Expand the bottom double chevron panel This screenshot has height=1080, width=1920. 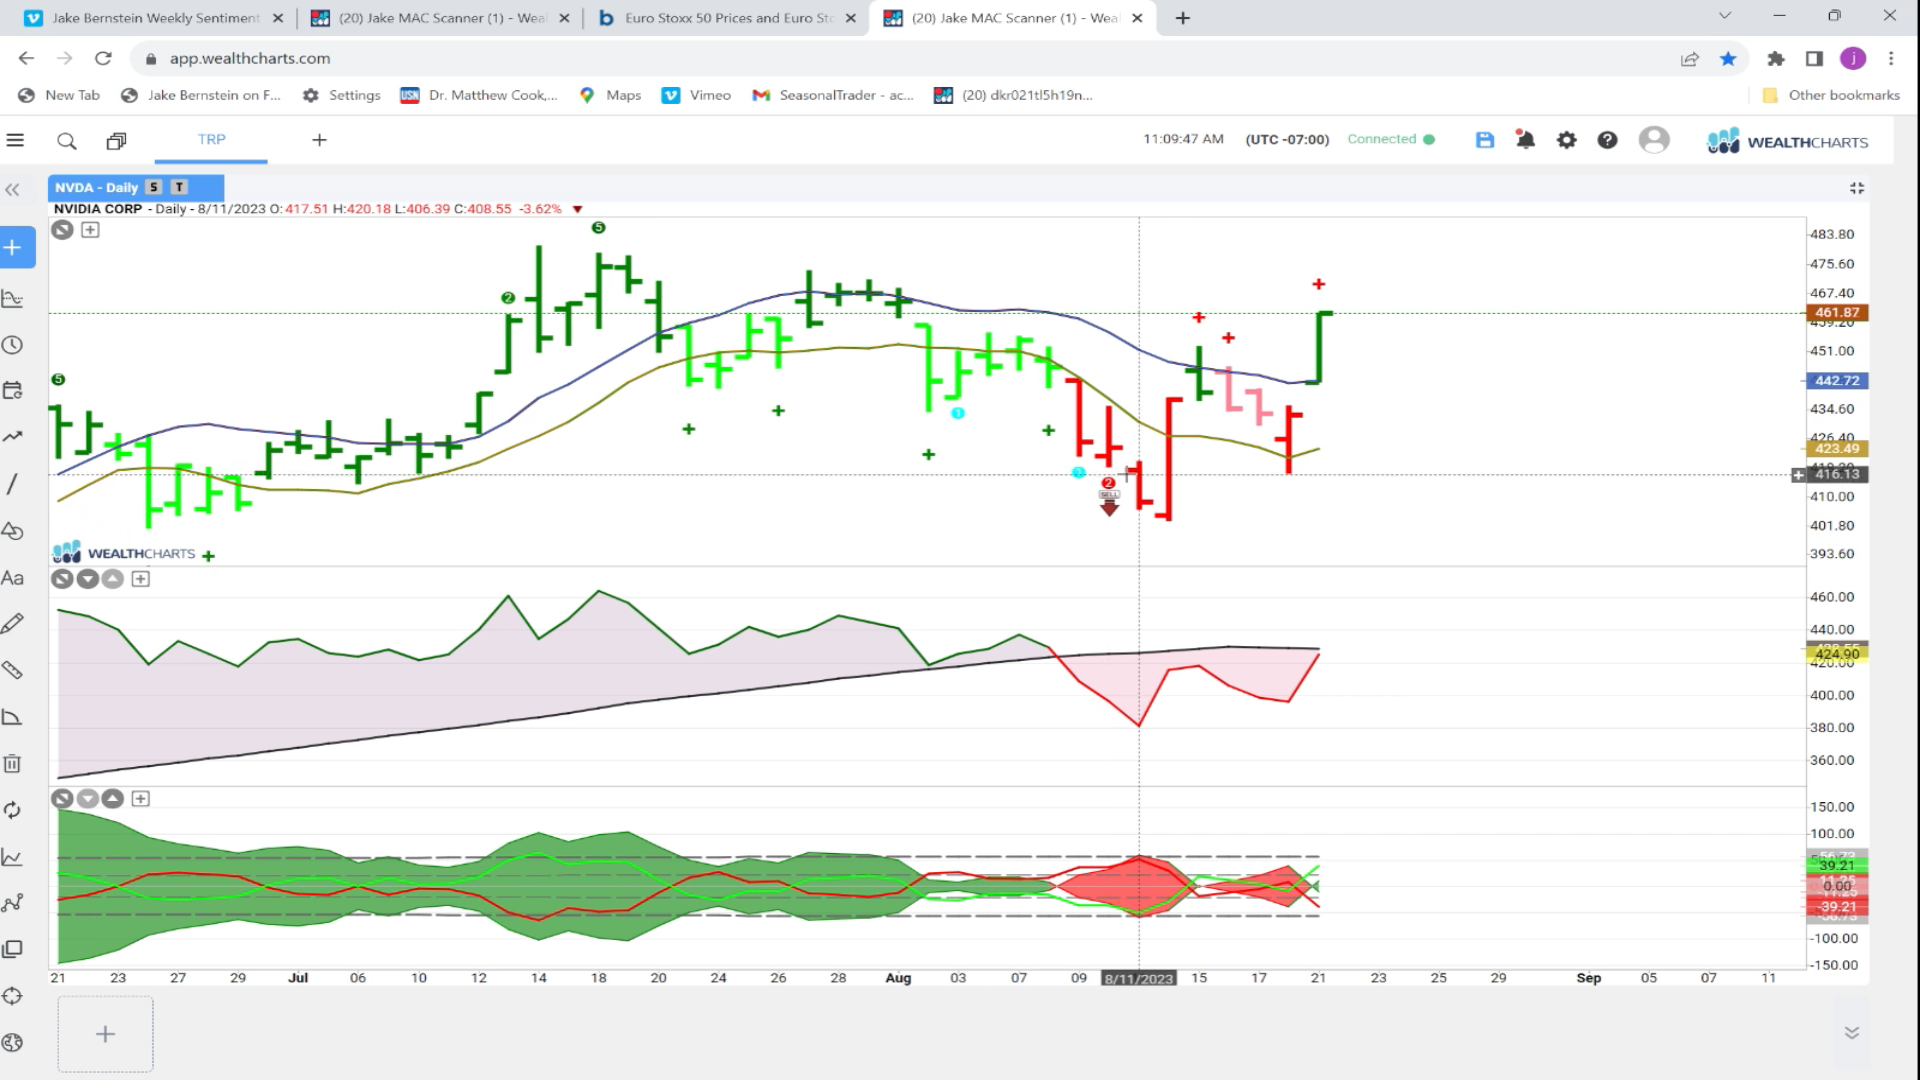pos(1852,1033)
